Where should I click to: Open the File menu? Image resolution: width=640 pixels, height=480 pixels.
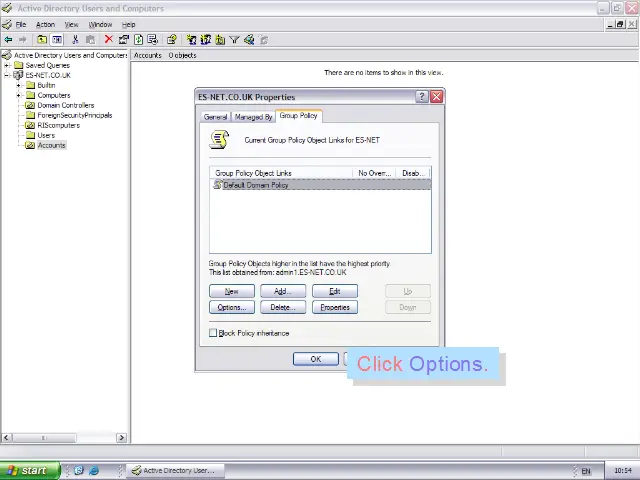coord(21,24)
